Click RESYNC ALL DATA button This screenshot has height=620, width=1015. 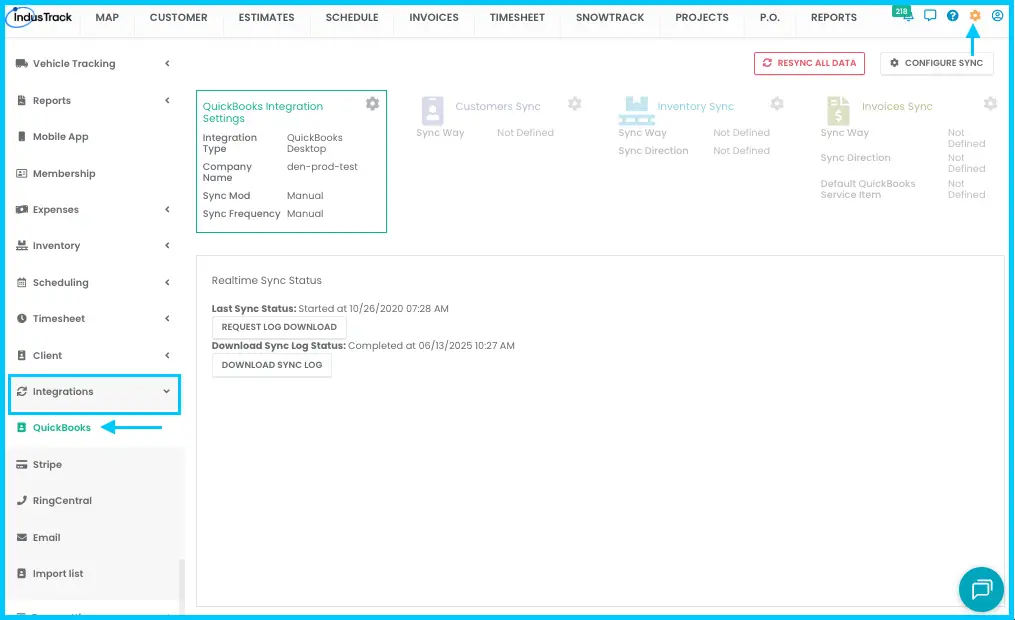[x=809, y=63]
